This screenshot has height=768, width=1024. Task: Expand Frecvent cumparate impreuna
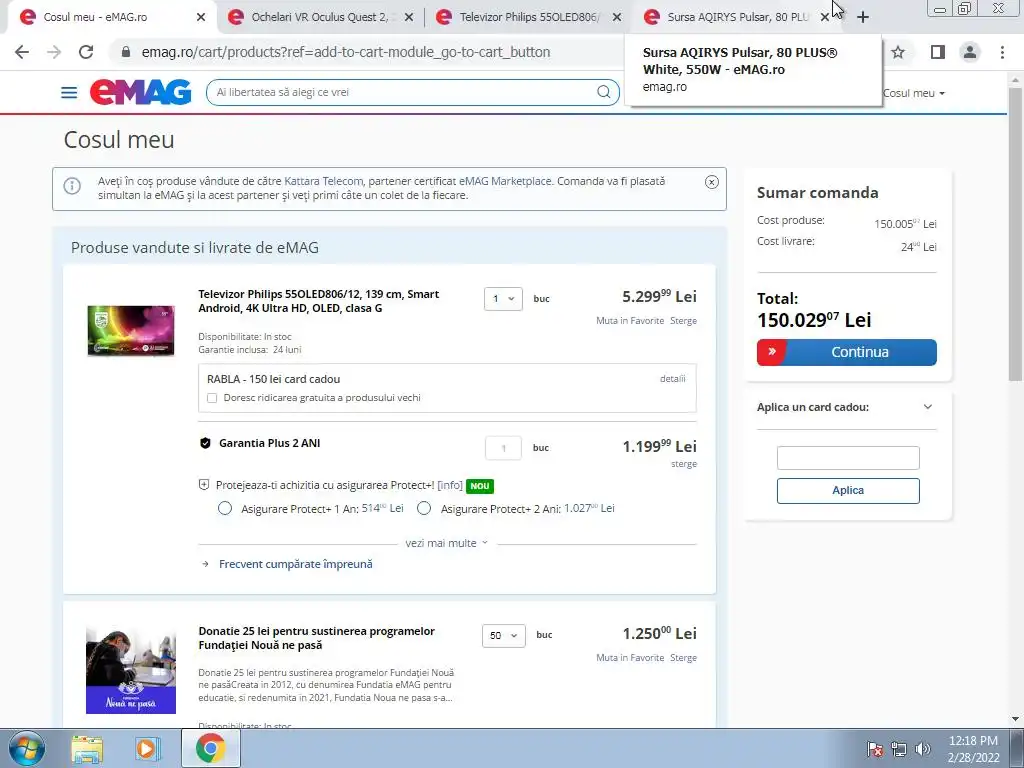tap(295, 564)
